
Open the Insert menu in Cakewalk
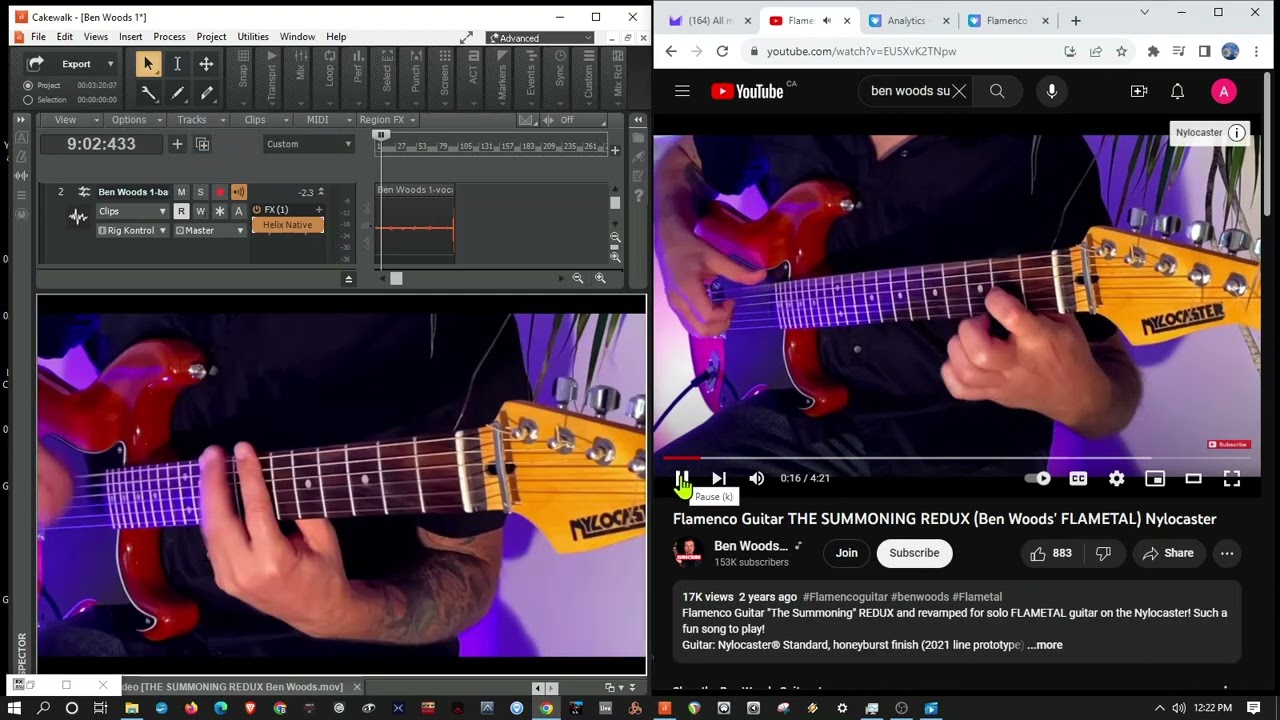[130, 37]
